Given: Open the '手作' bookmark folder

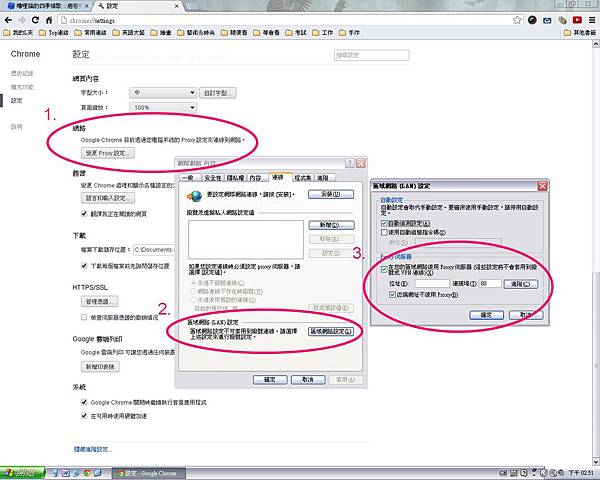Looking at the screenshot, I should [x=349, y=33].
